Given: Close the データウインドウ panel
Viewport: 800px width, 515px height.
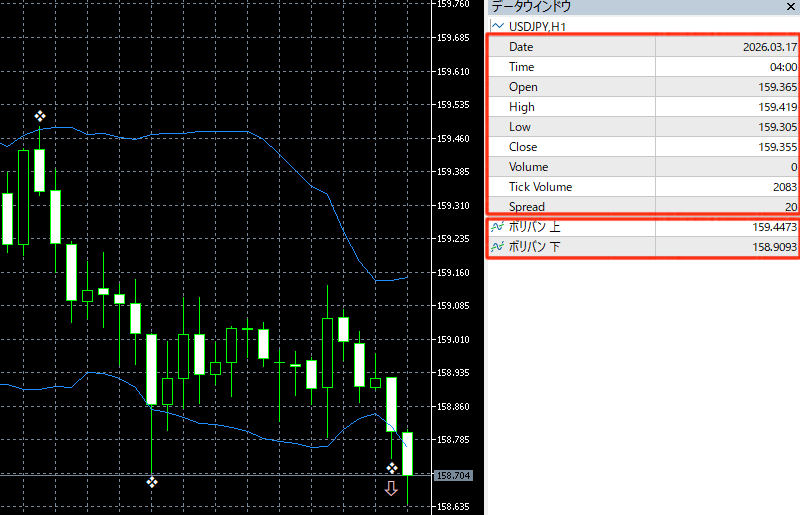Looking at the screenshot, I should [x=790, y=6].
